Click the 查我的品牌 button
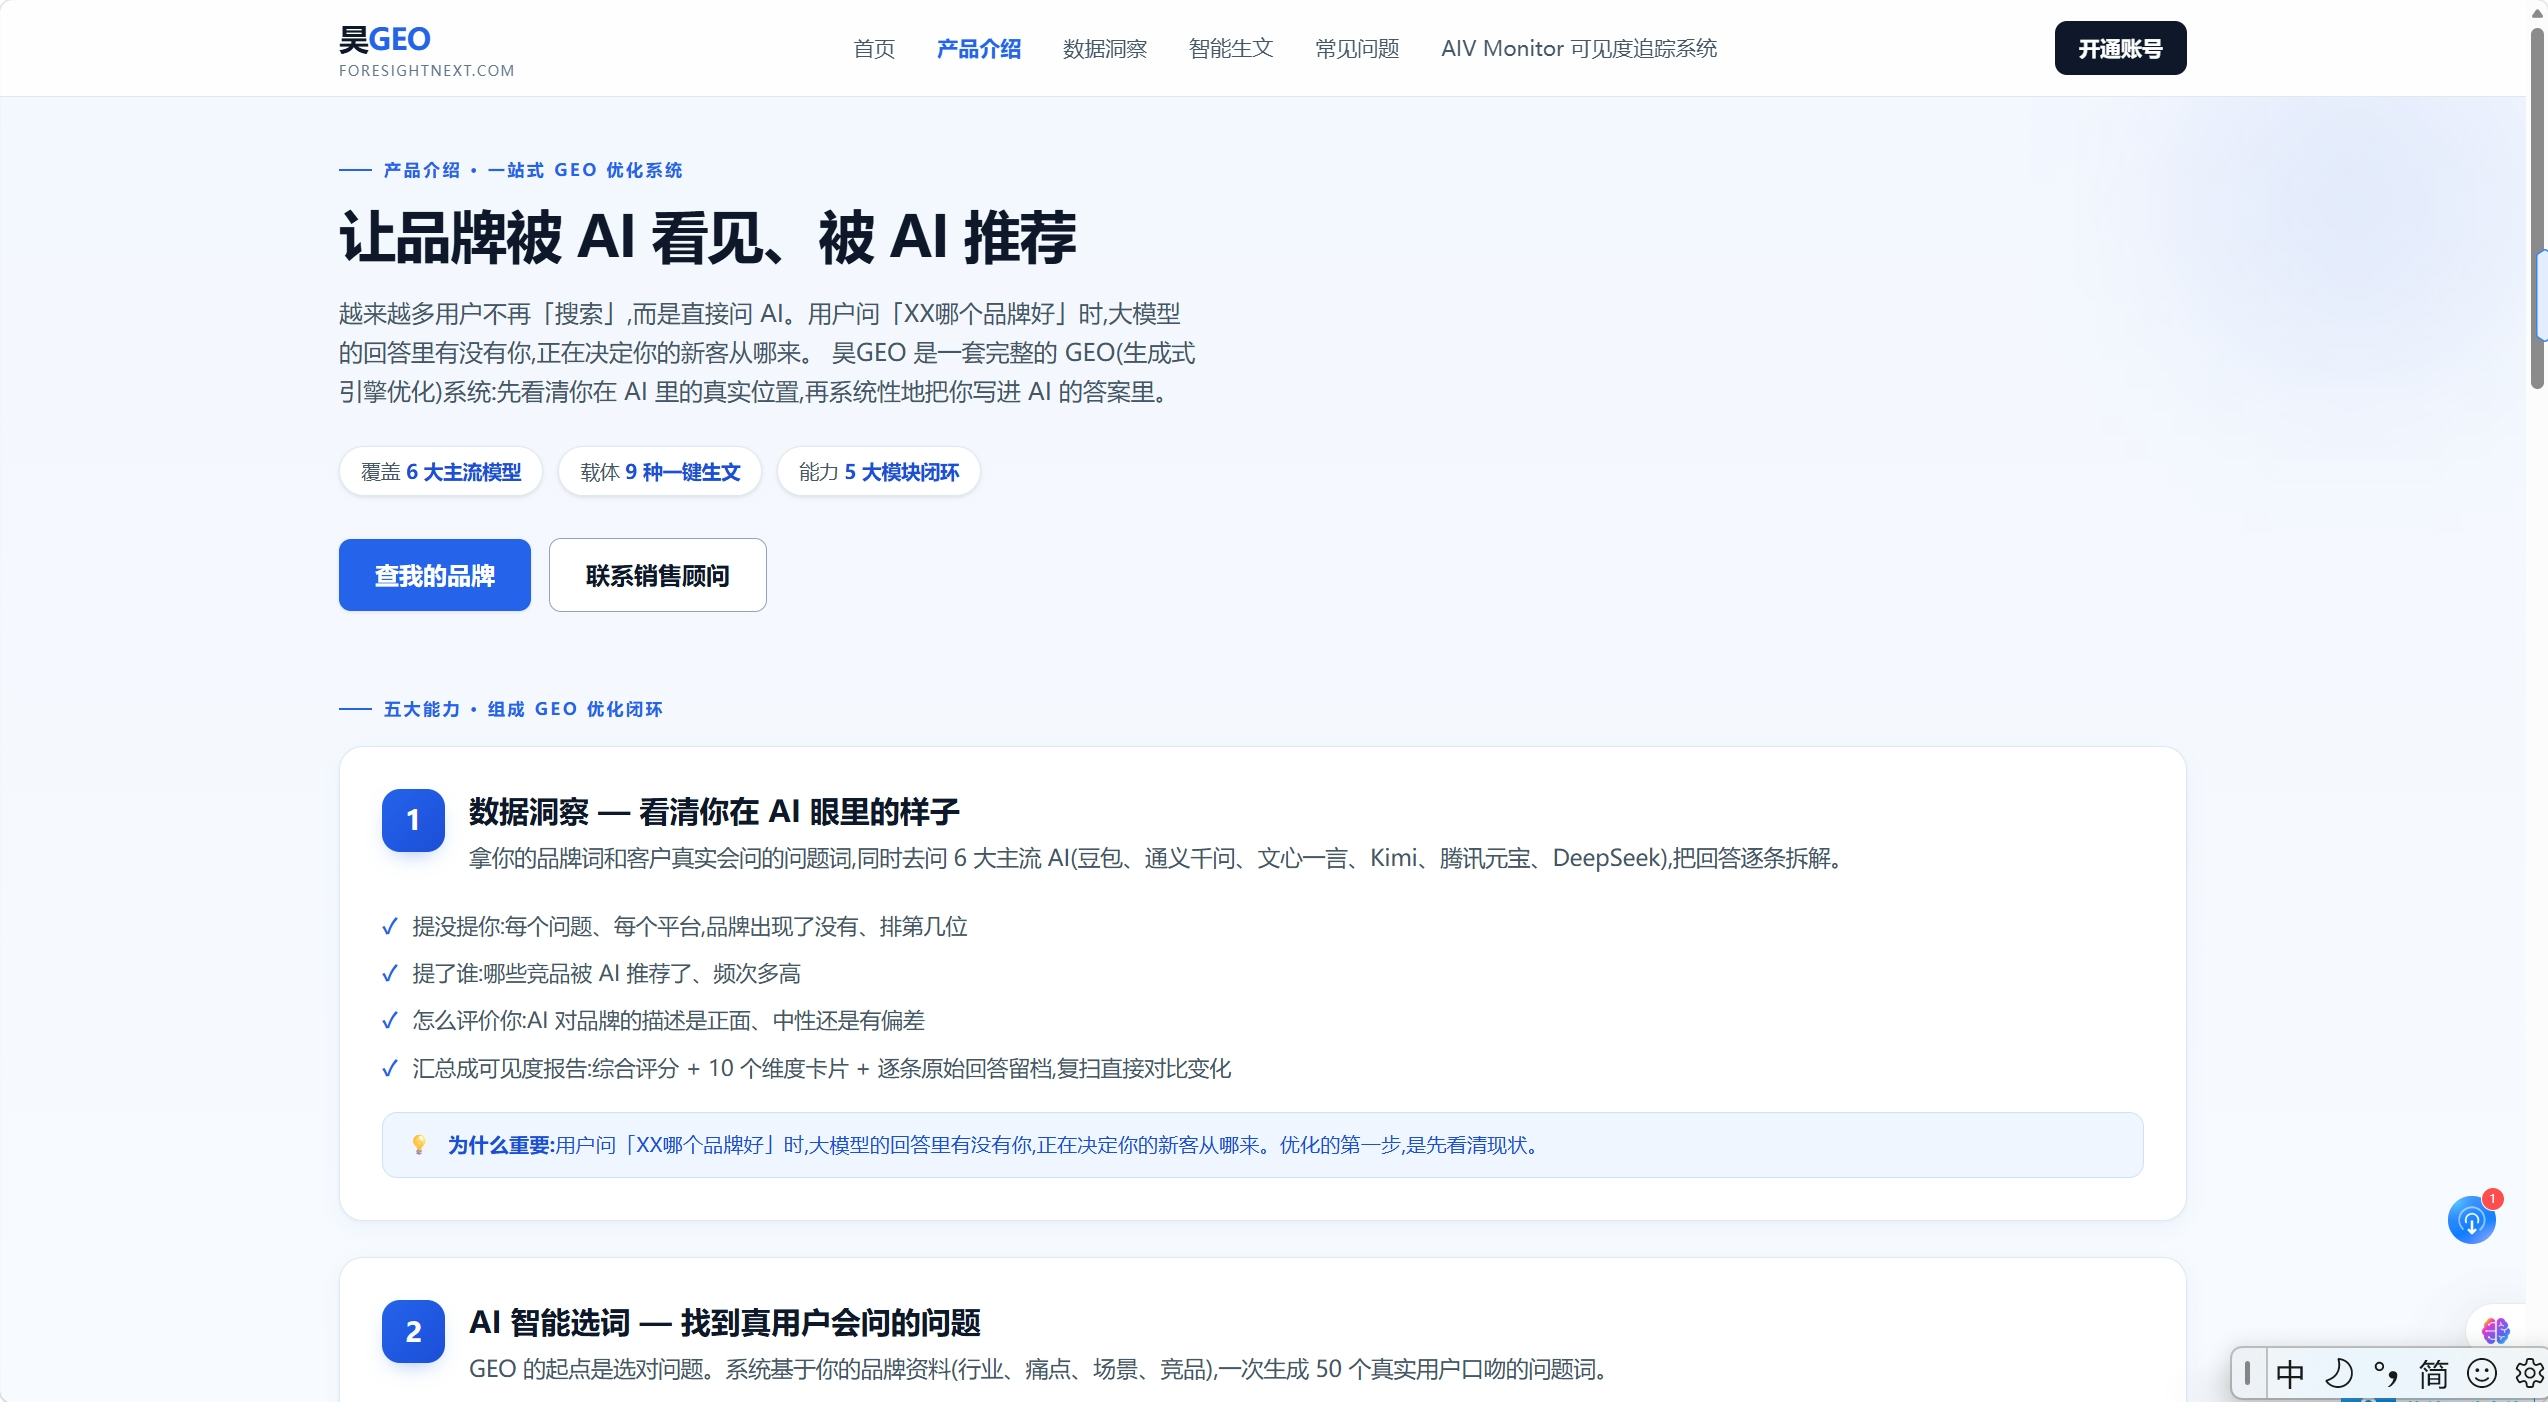 (435, 575)
